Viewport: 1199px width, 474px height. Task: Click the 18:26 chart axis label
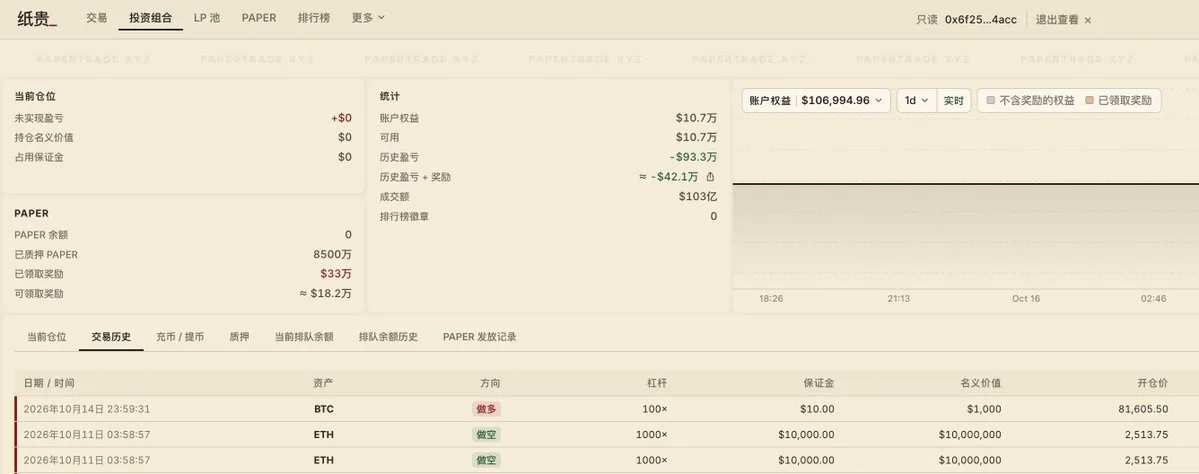(771, 298)
